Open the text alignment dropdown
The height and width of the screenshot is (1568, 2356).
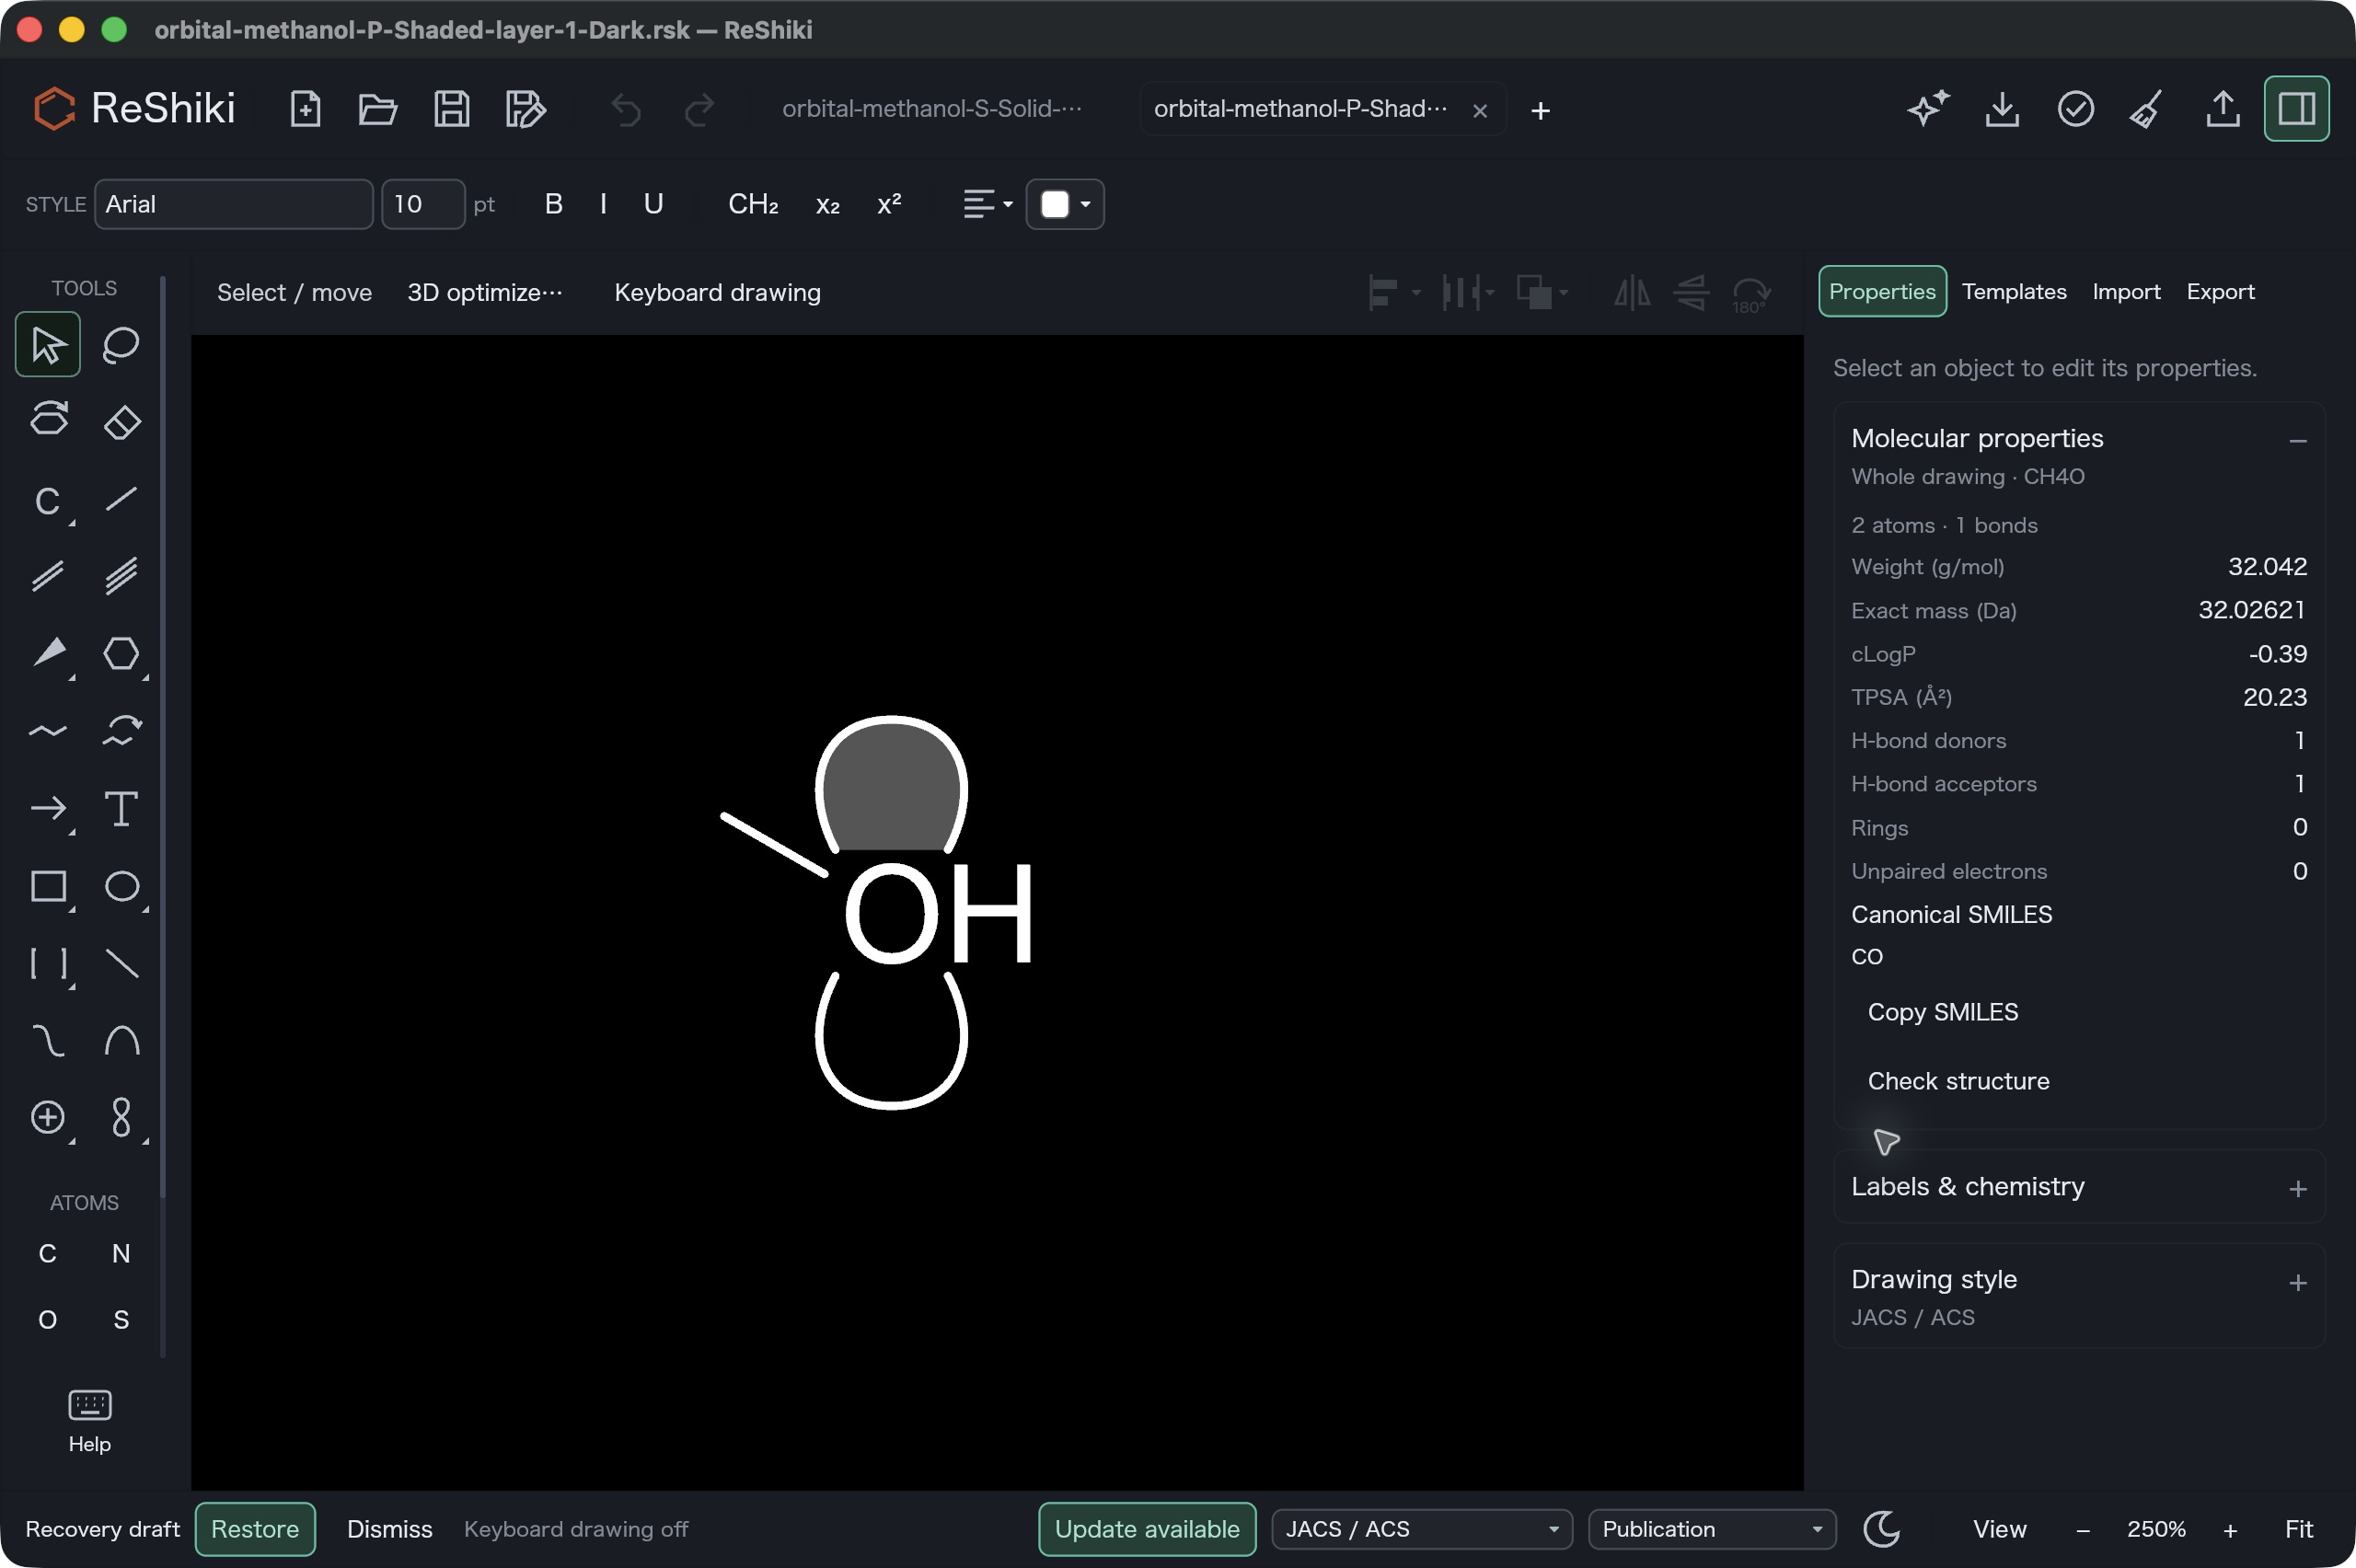tap(987, 204)
